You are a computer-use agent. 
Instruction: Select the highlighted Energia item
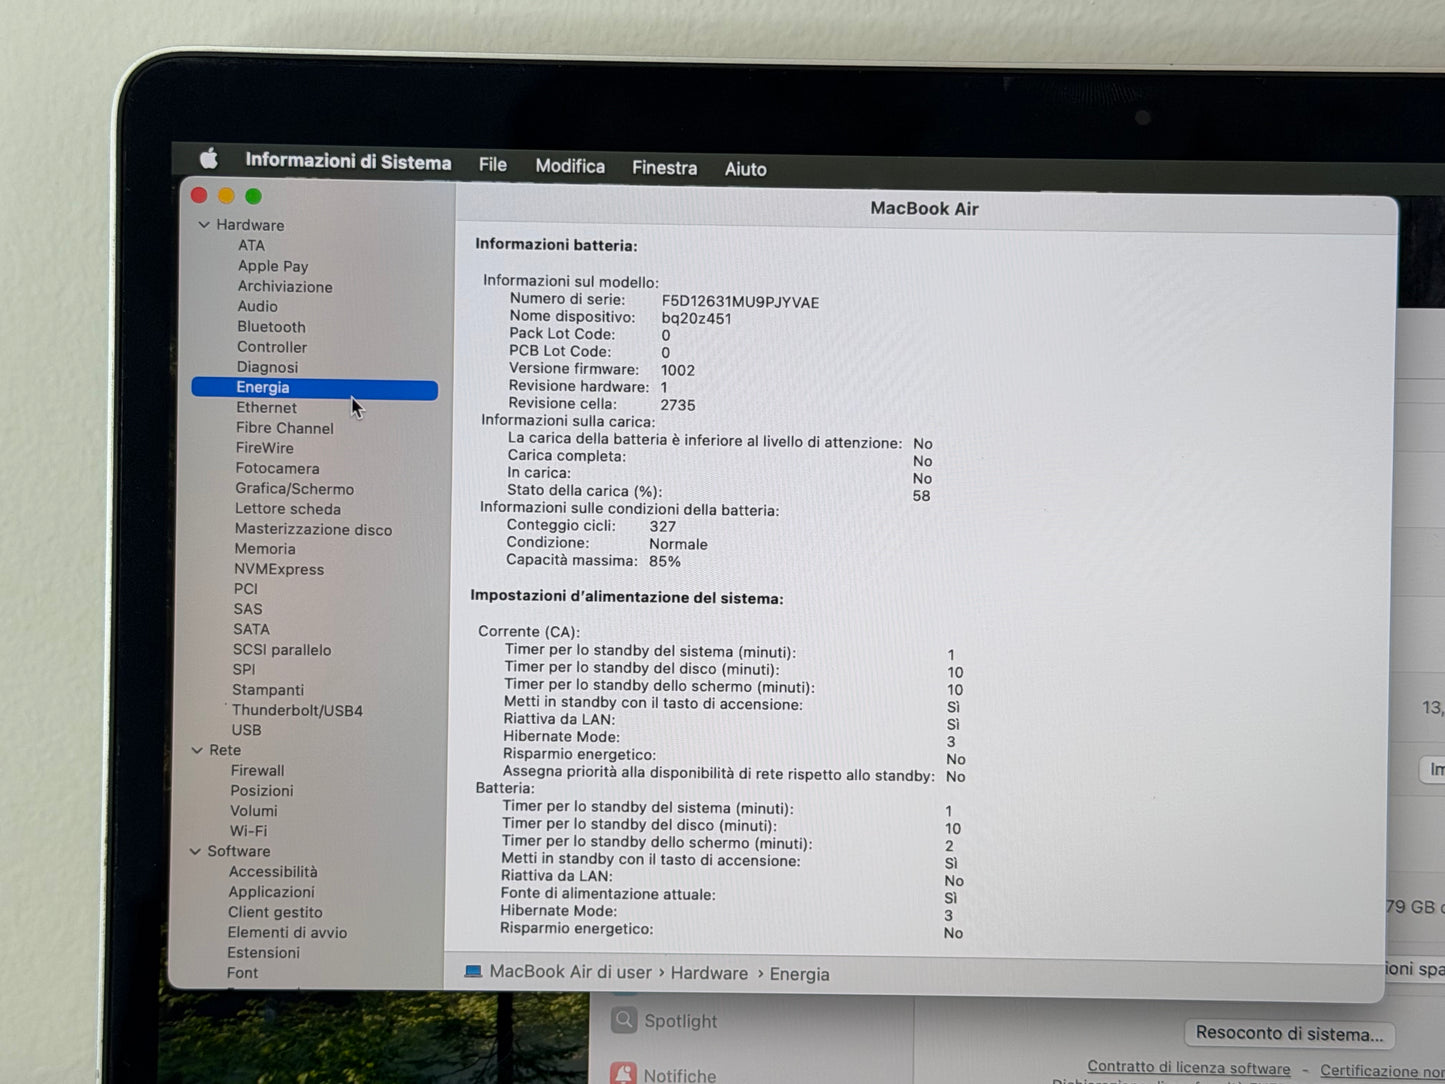[x=314, y=388]
